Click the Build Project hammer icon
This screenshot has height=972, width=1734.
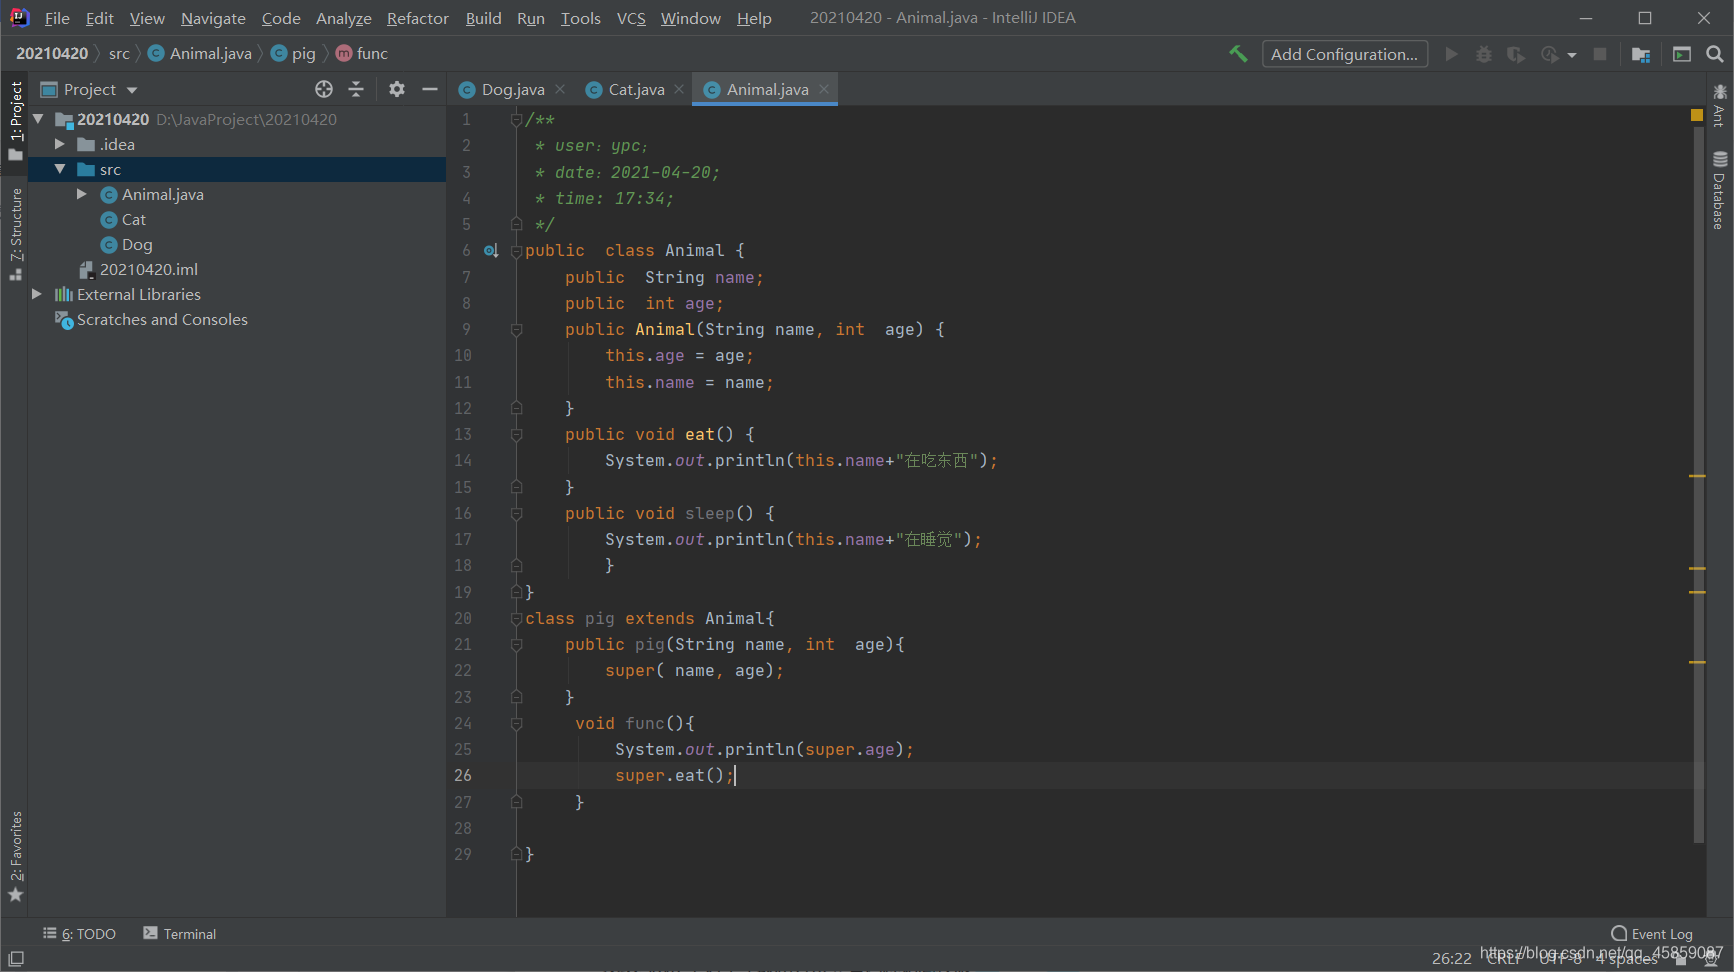pyautogui.click(x=1238, y=54)
